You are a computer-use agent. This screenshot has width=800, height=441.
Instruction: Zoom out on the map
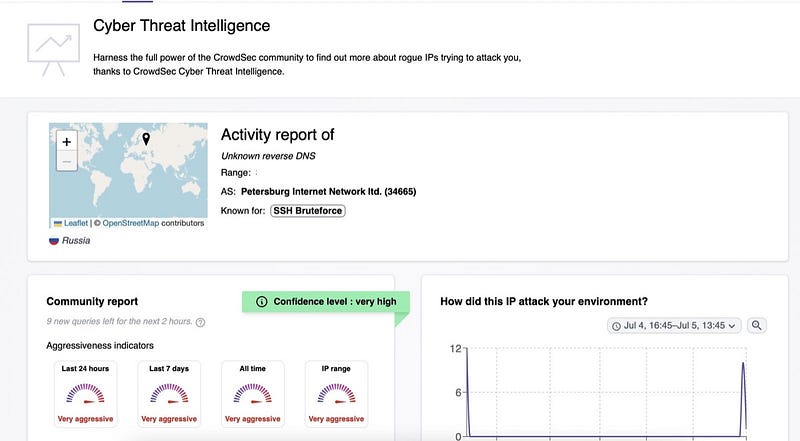tap(66, 161)
